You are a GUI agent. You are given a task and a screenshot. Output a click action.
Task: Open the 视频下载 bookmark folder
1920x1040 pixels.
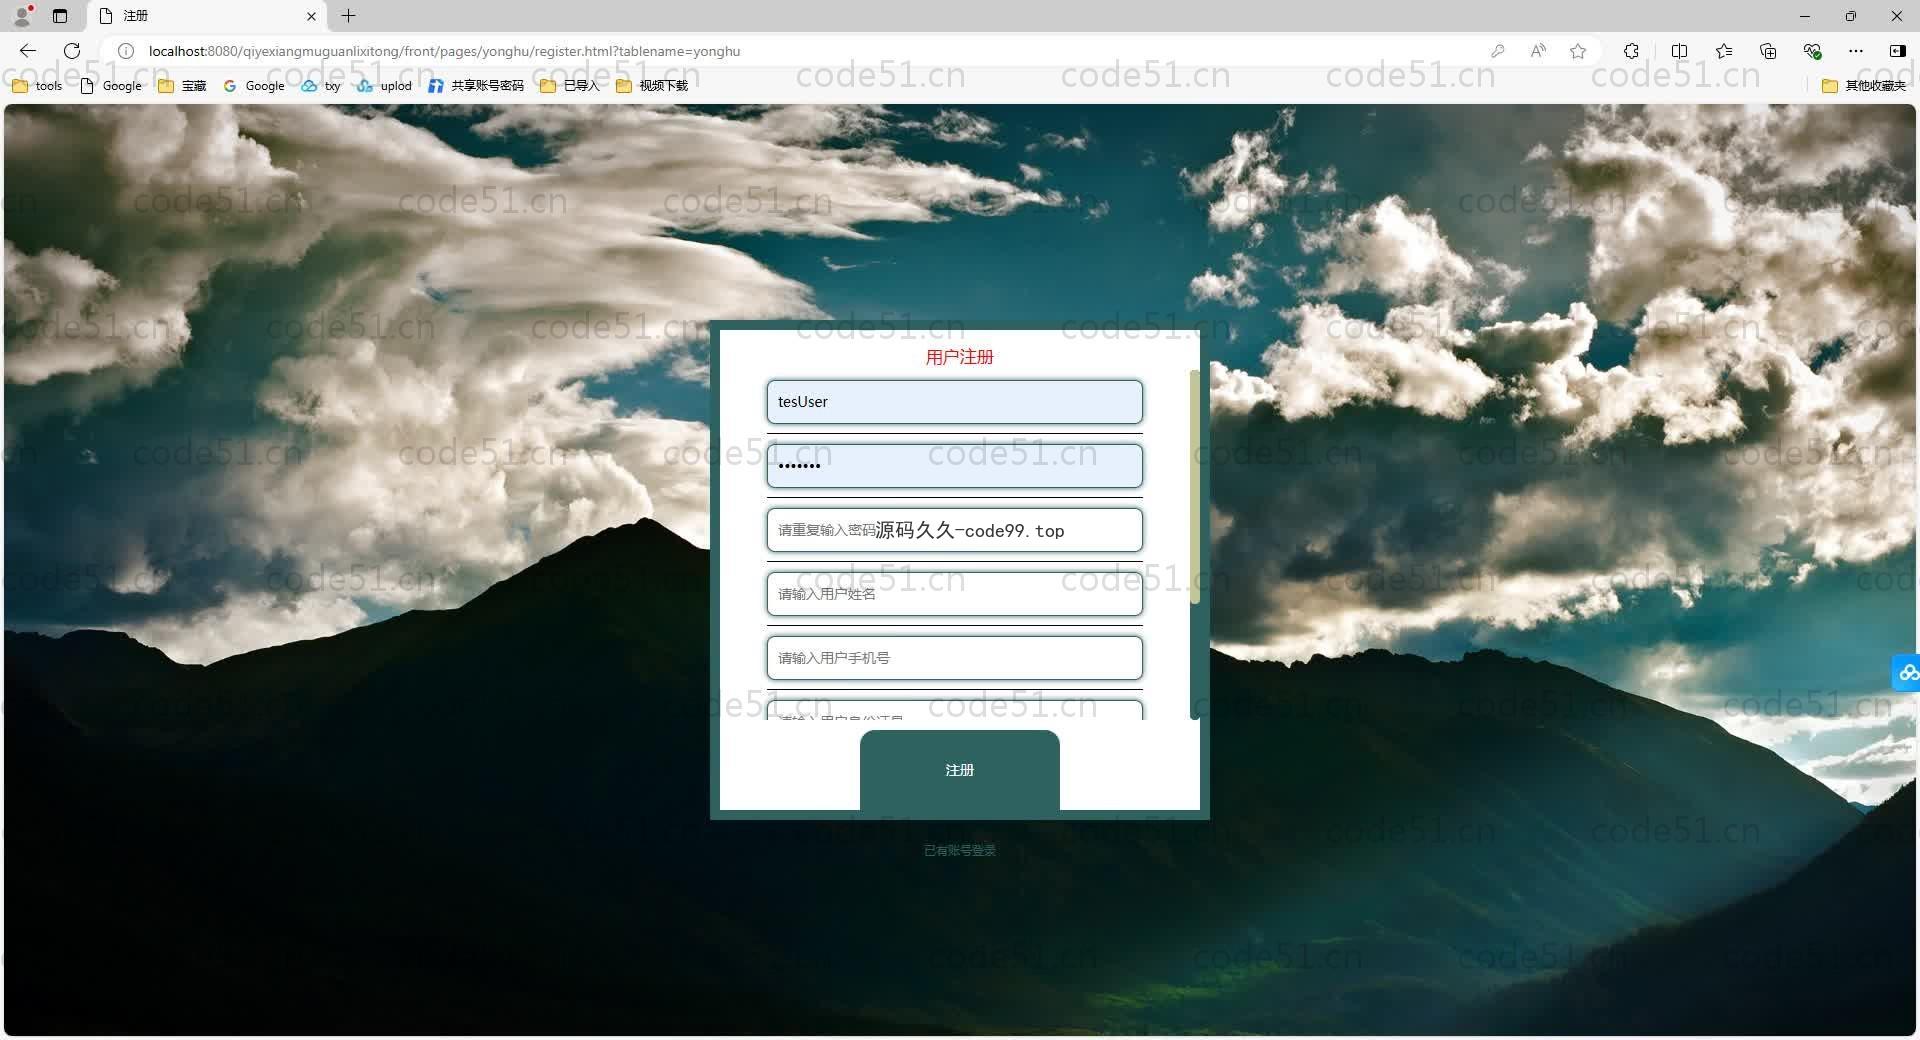pyautogui.click(x=652, y=86)
